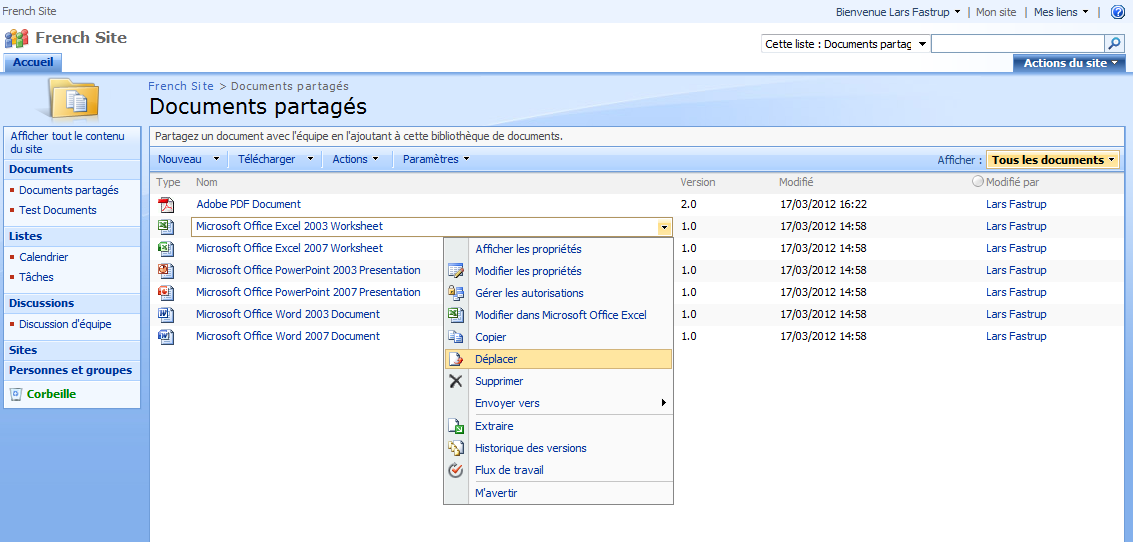Open the Test Documents sidebar link

[58, 210]
